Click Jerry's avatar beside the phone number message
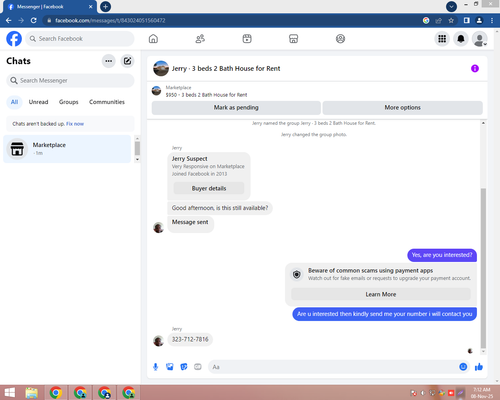500x400 pixels. [x=158, y=341]
